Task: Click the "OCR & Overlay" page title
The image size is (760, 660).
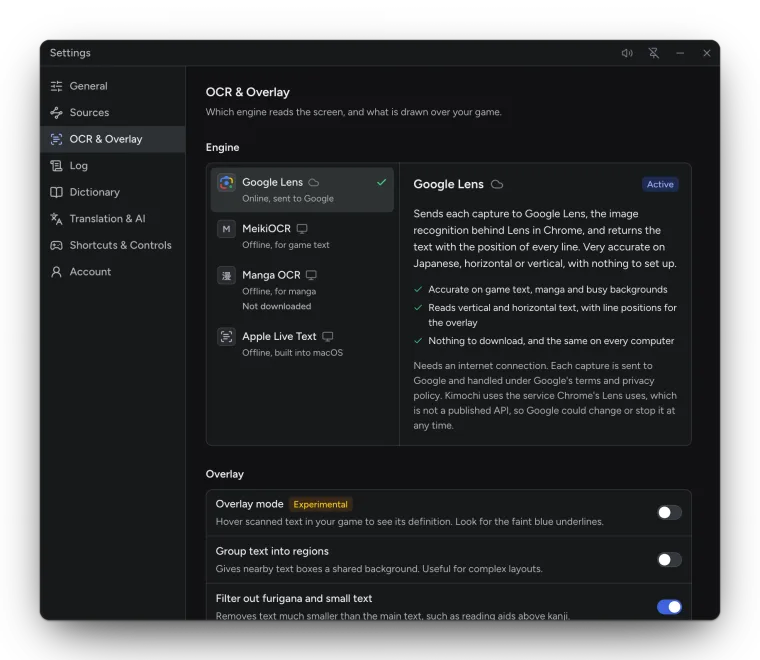Action: 248,92
